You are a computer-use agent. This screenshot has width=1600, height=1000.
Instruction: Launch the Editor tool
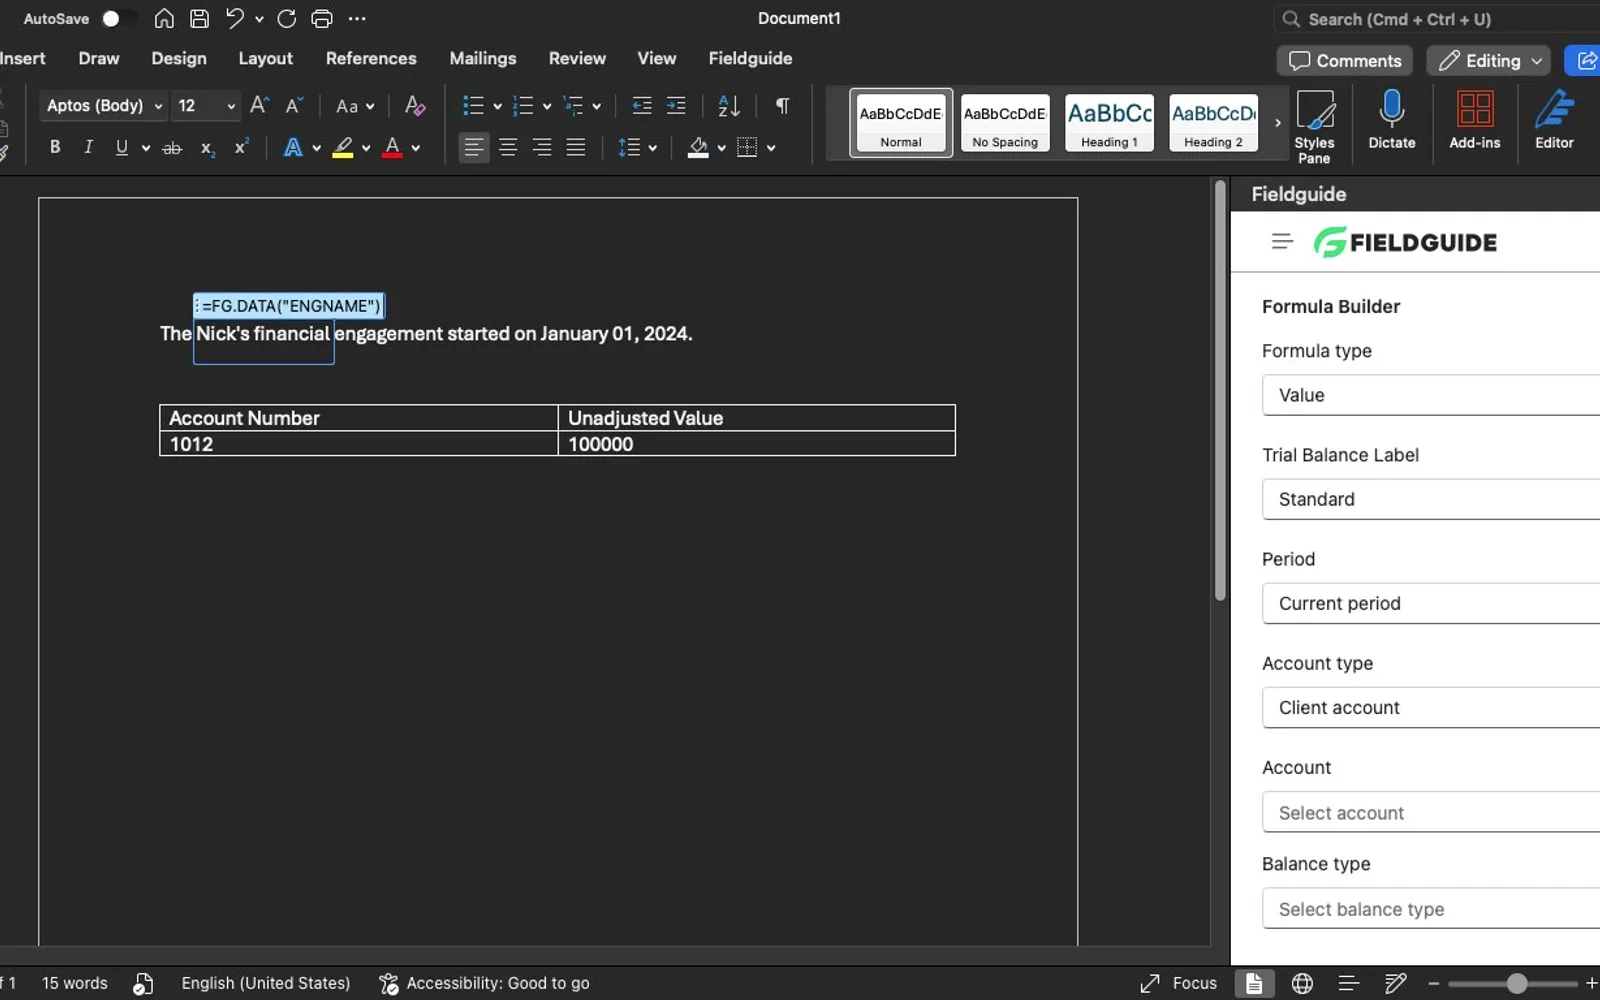(1554, 120)
